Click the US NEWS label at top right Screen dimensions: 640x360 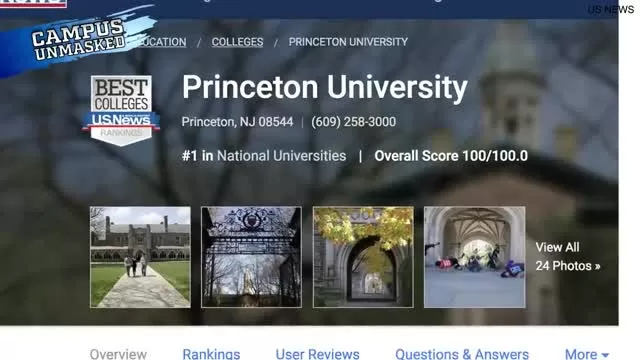coord(611,9)
